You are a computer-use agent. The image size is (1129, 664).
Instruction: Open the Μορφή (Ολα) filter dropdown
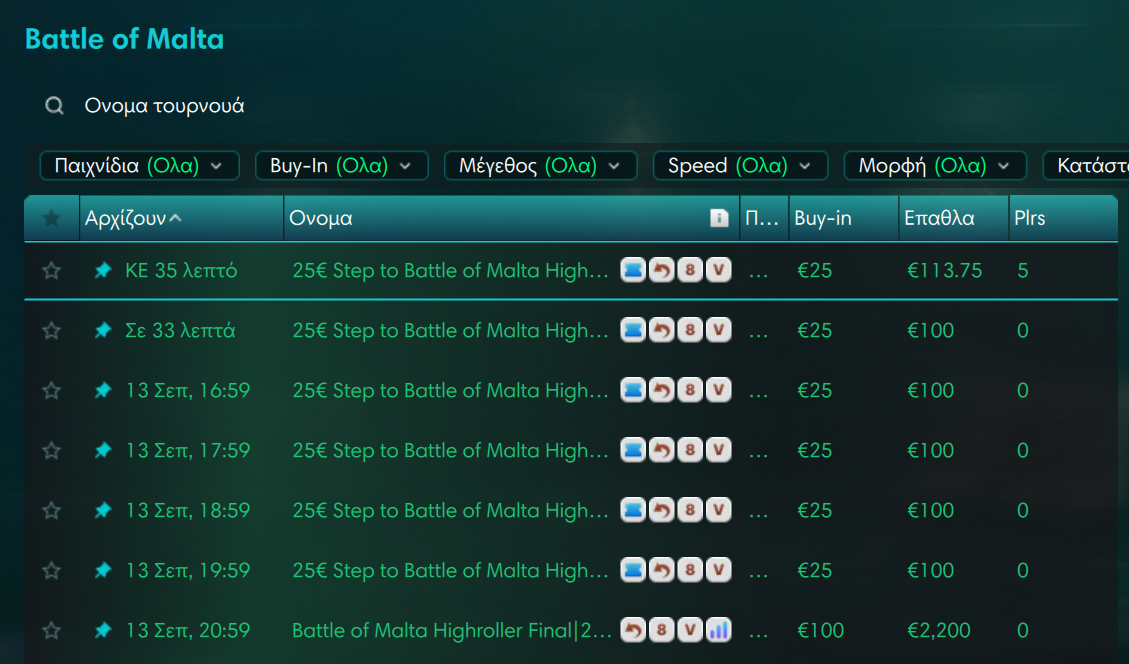935,166
